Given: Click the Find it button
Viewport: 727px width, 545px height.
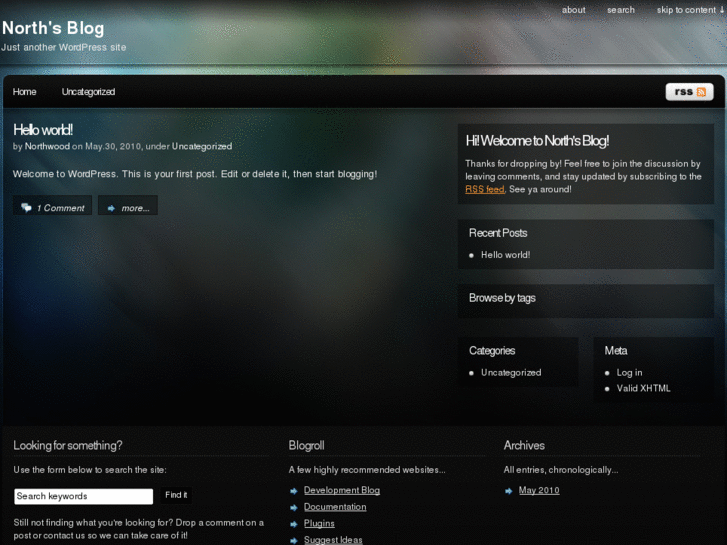Looking at the screenshot, I should [x=176, y=495].
